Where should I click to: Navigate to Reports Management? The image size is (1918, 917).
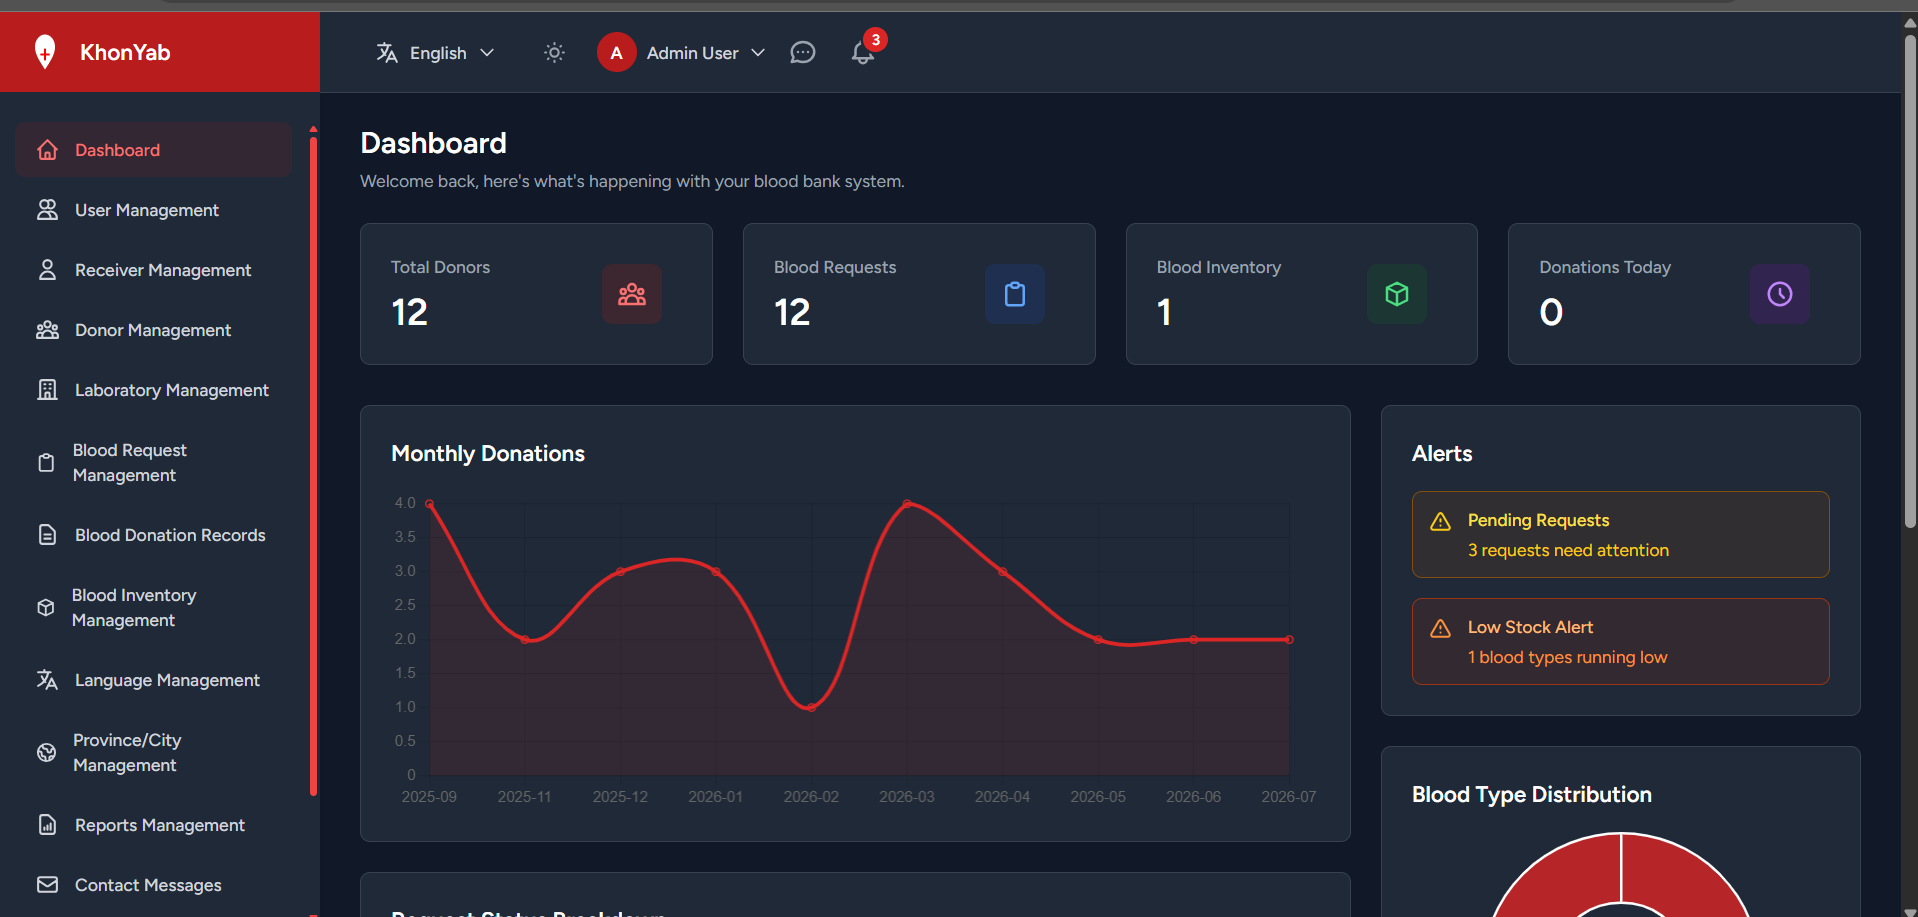(x=154, y=825)
